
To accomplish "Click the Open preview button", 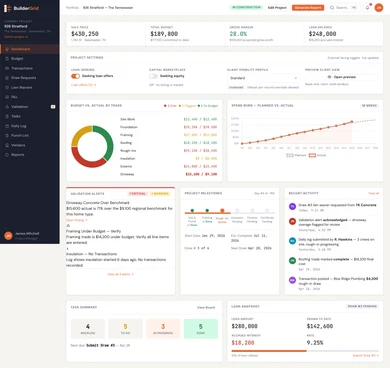I will [341, 77].
